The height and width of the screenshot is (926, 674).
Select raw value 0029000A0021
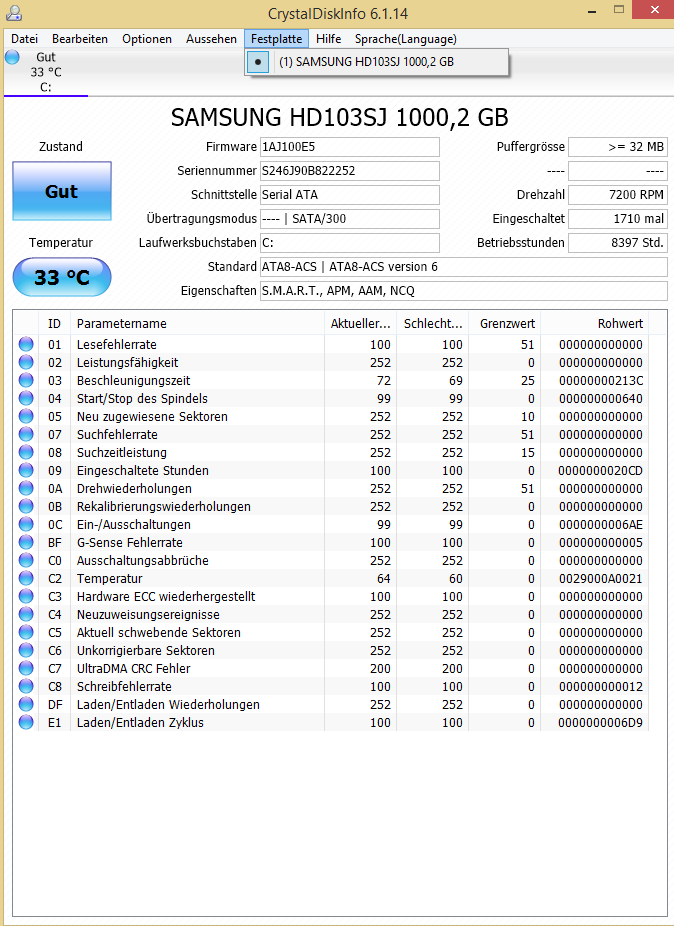600,579
